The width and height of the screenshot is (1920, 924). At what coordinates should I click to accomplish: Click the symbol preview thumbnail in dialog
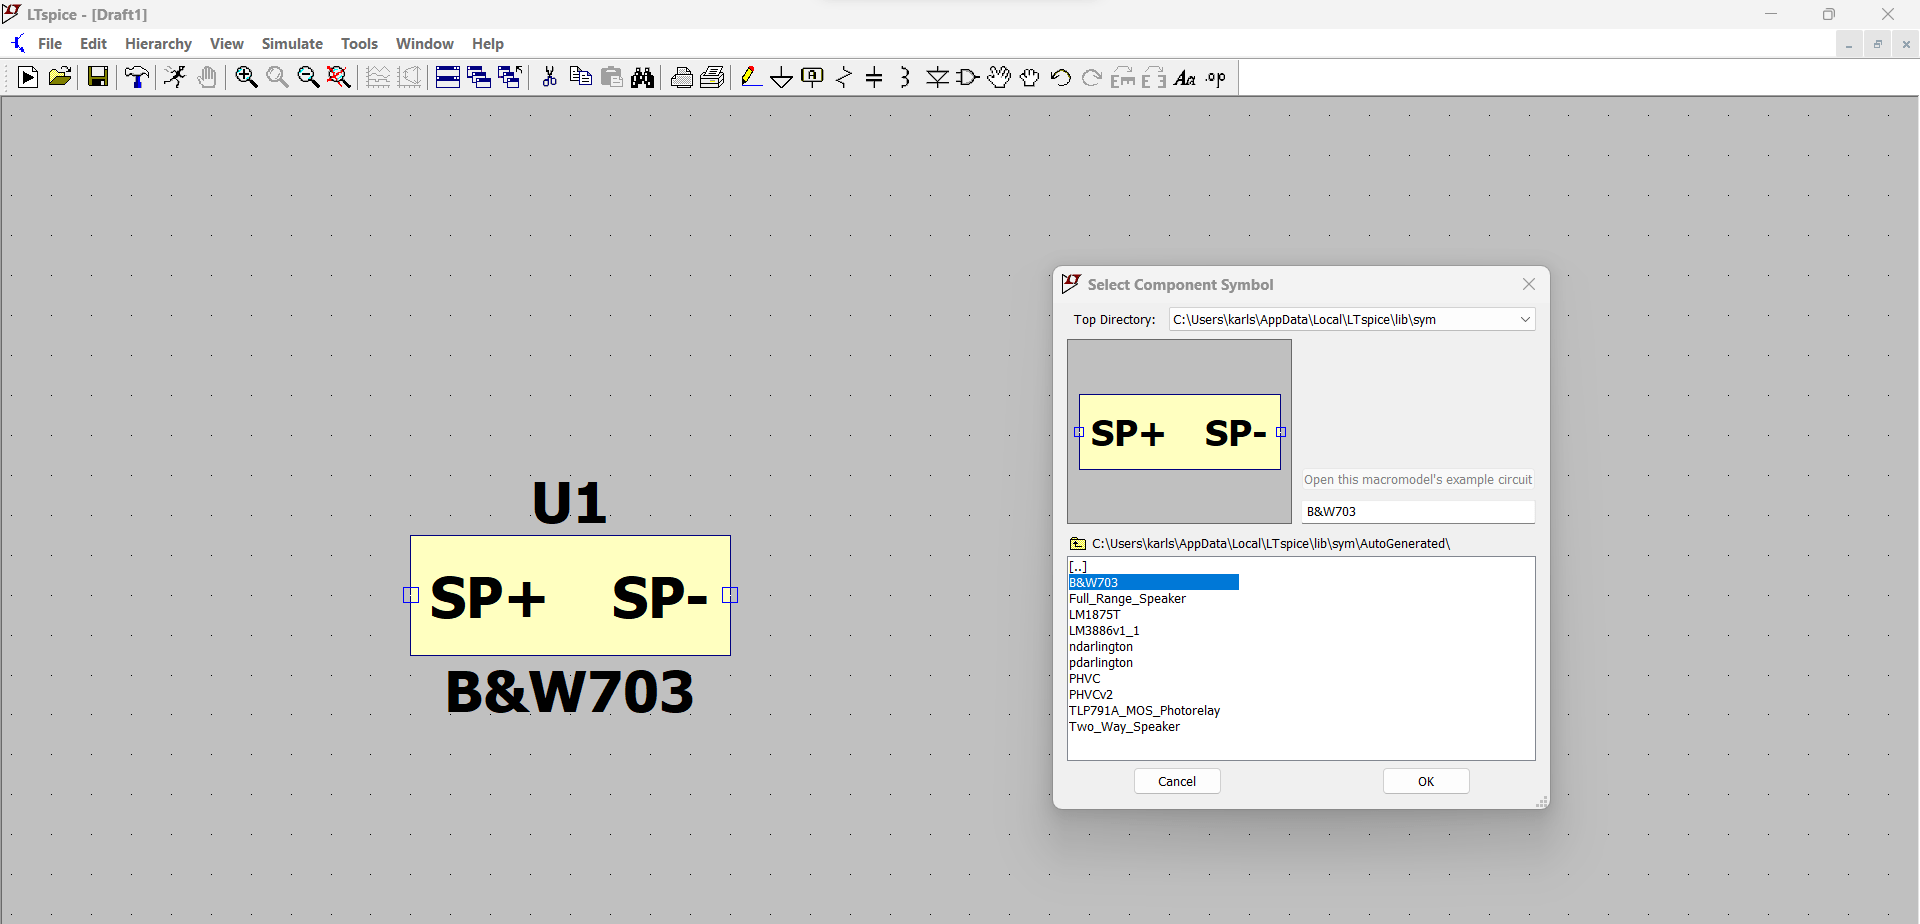[1180, 432]
